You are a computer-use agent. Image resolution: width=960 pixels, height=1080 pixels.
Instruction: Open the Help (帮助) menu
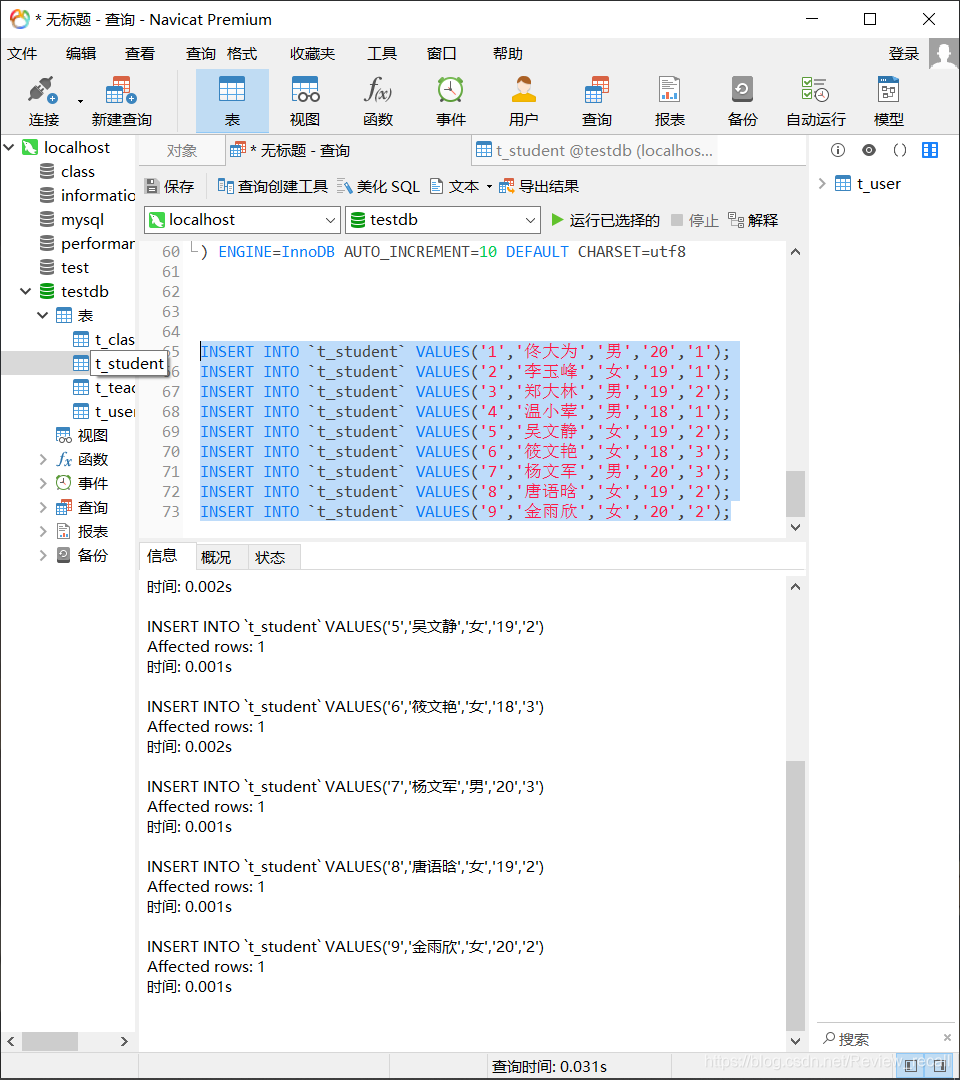click(x=508, y=54)
